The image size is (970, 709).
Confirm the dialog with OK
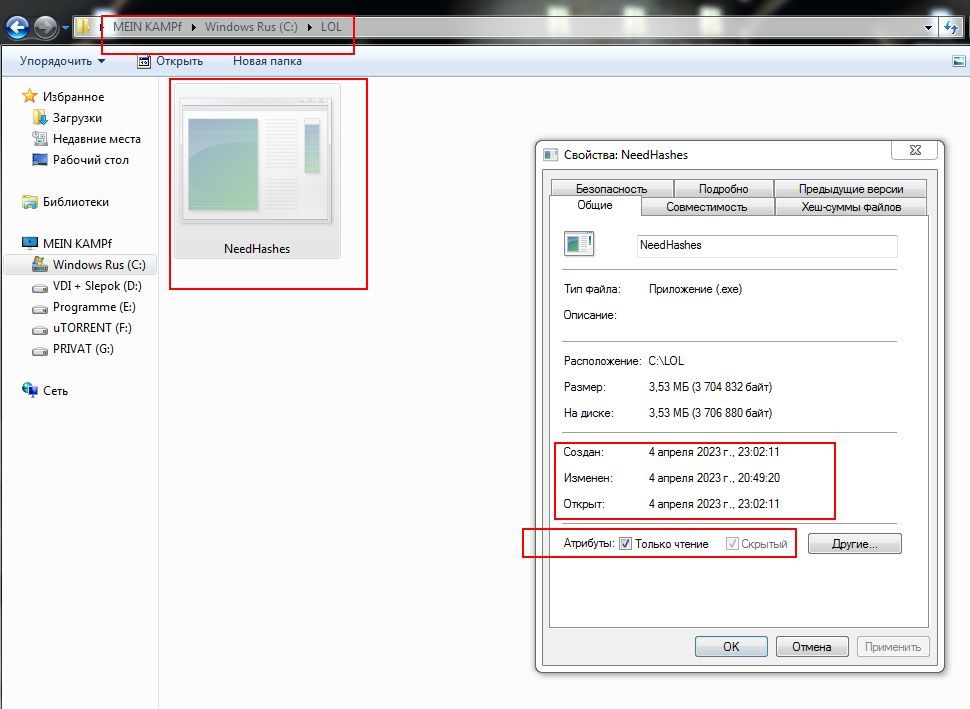pyautogui.click(x=731, y=647)
